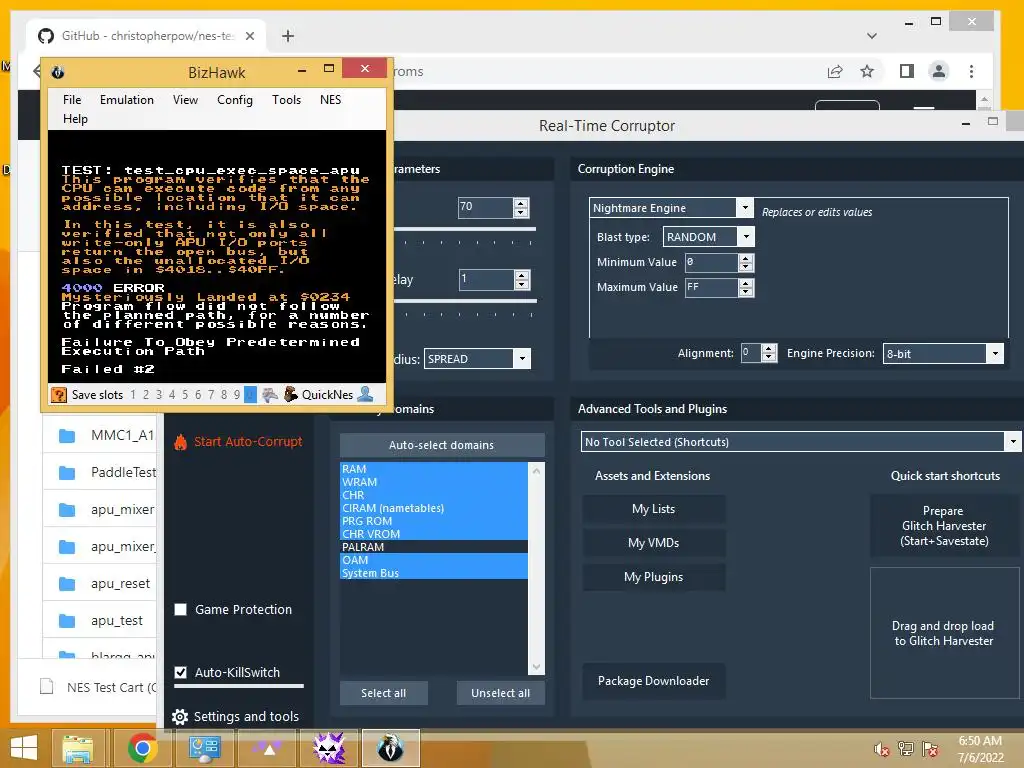Click Select all domains button
The height and width of the screenshot is (768, 1024).
tap(383, 693)
